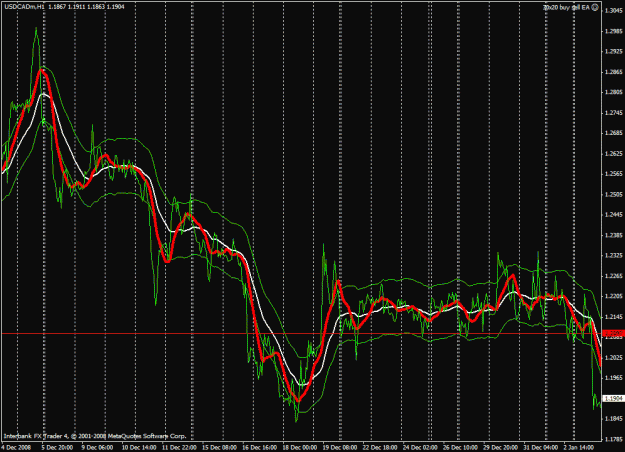Click the 1.2265 price axis label

click(614, 276)
